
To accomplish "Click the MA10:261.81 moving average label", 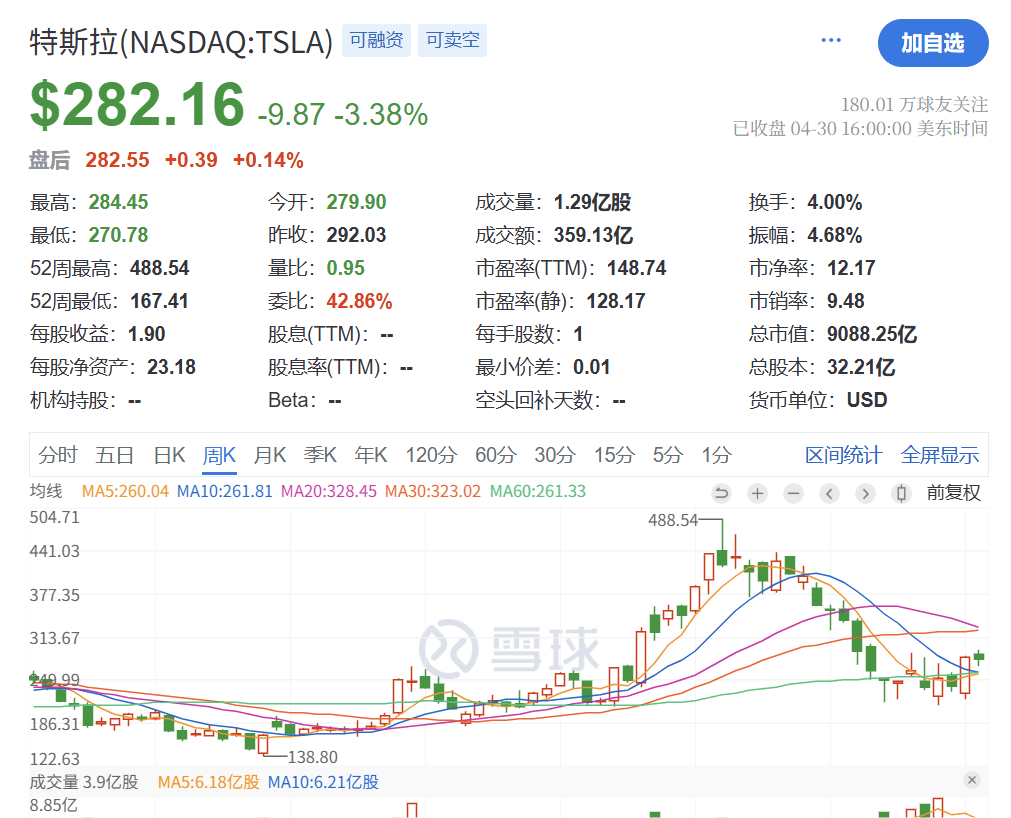I will (x=225, y=491).
